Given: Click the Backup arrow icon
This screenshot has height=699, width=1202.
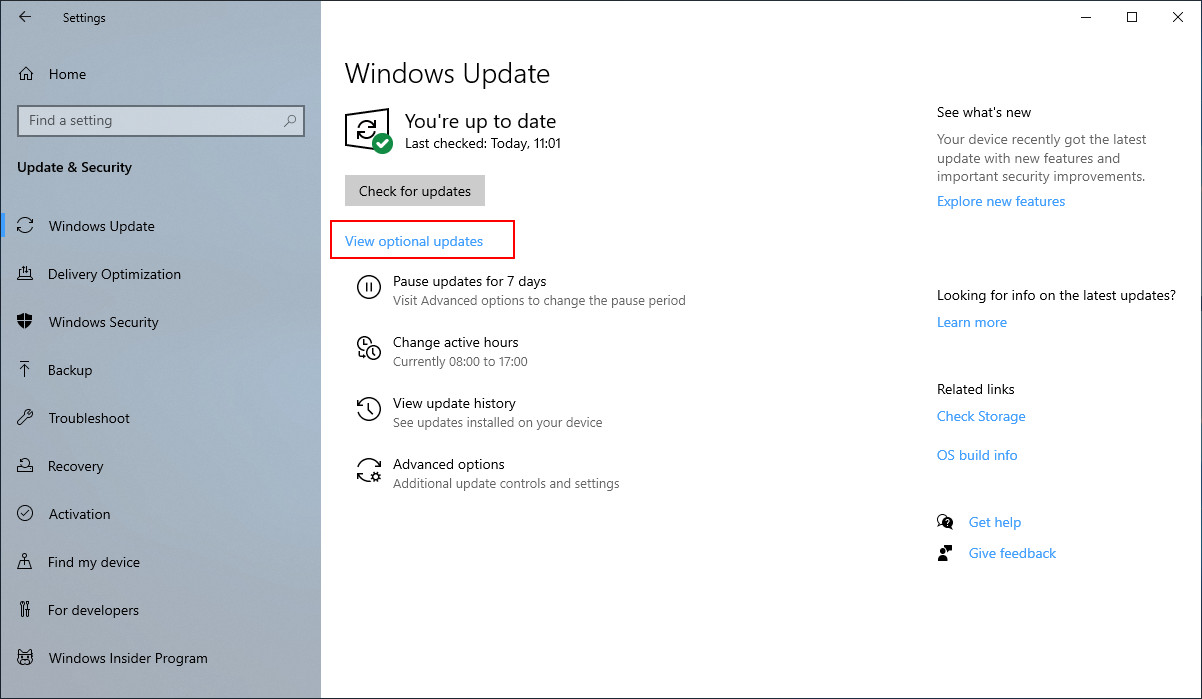Looking at the screenshot, I should (x=26, y=370).
